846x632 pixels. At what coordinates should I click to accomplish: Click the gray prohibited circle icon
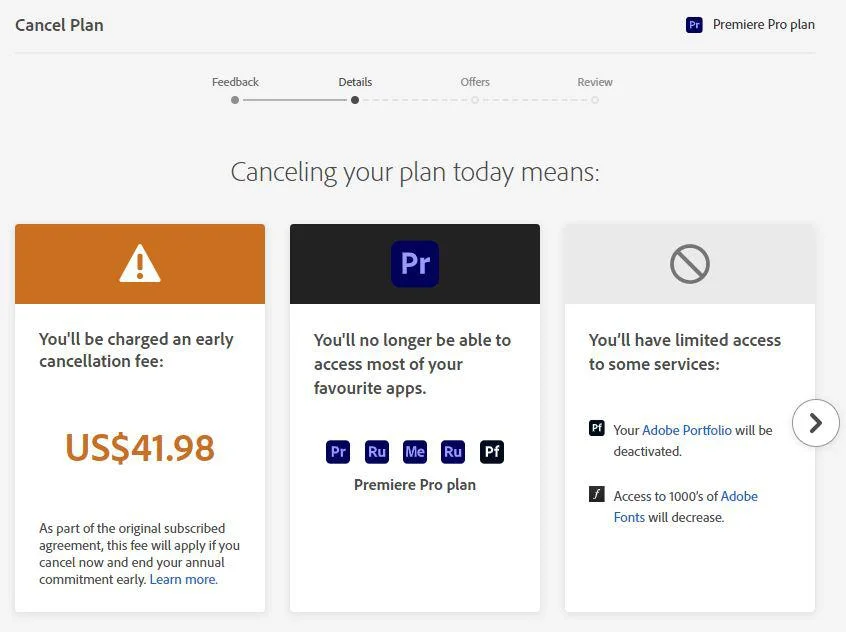690,263
